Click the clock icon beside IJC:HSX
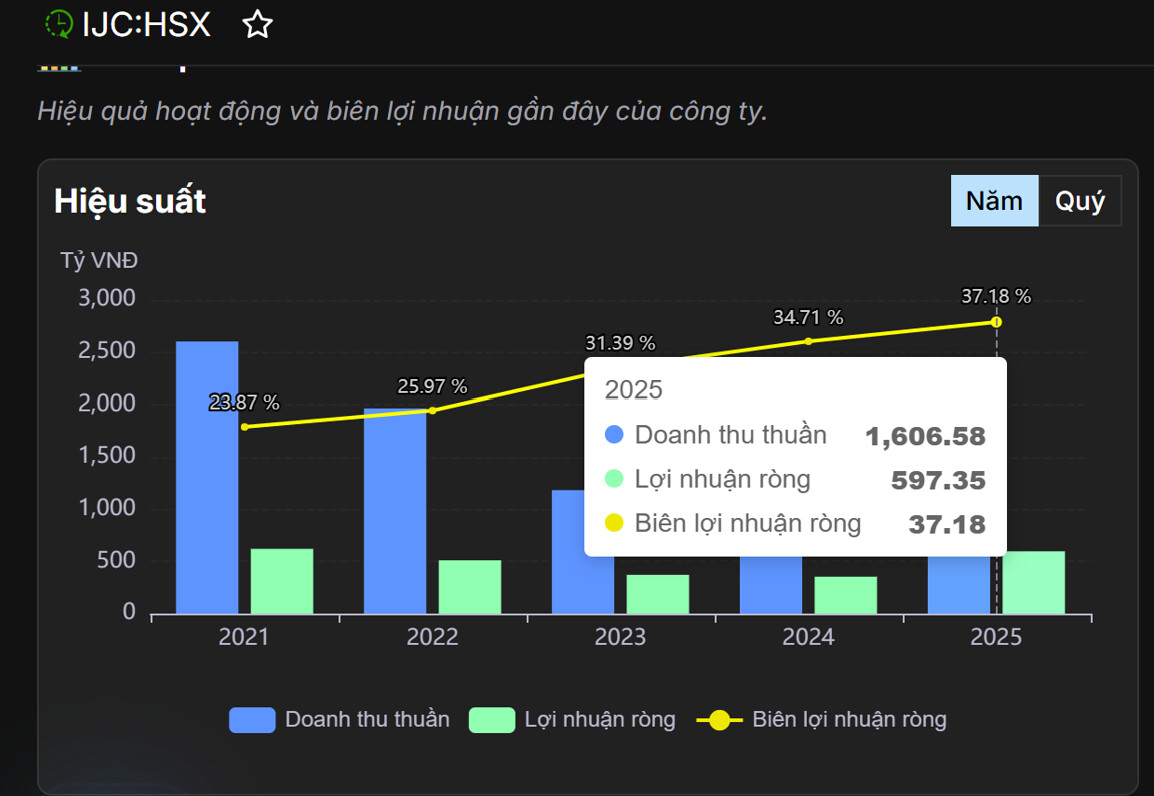The height and width of the screenshot is (796, 1154). pyautogui.click(x=59, y=24)
